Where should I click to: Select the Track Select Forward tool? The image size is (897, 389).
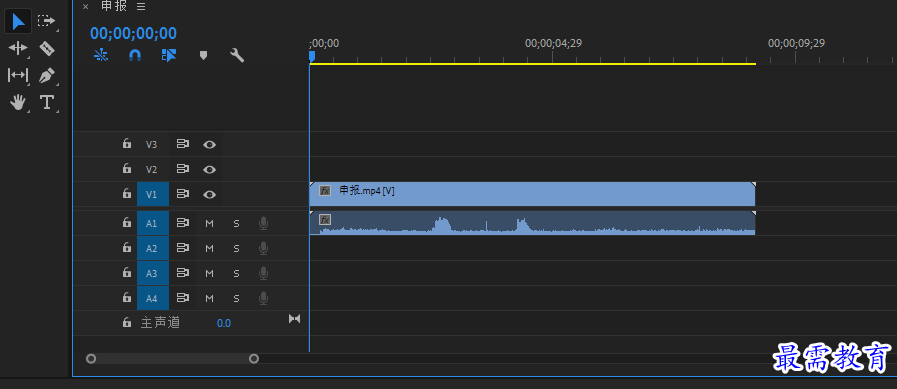[x=46, y=21]
